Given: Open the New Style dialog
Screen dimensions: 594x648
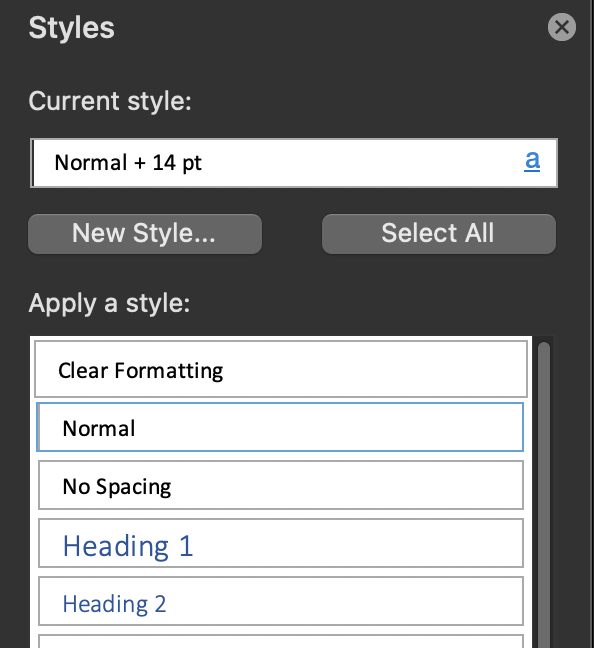Looking at the screenshot, I should click(x=145, y=233).
